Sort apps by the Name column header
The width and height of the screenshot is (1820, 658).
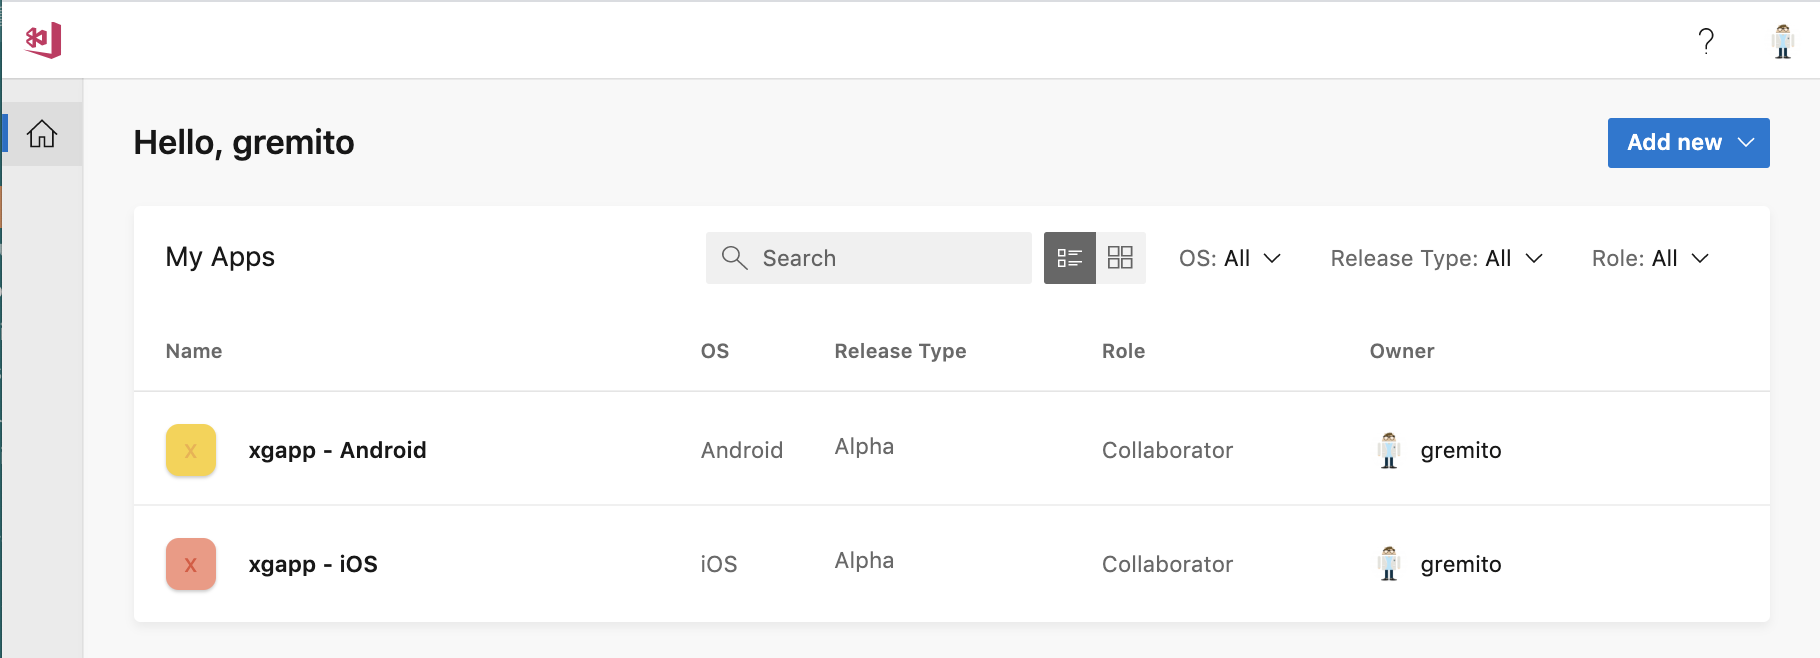[194, 351]
